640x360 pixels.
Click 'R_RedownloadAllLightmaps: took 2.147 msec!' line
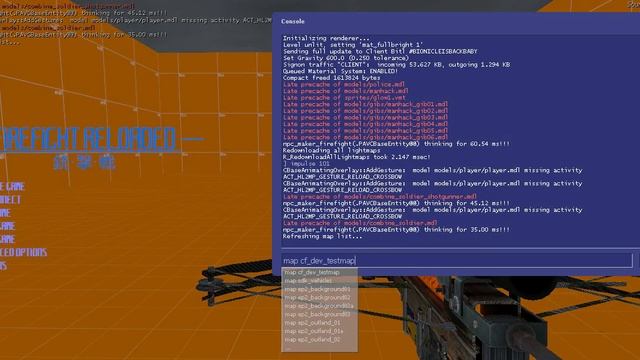pos(357,157)
